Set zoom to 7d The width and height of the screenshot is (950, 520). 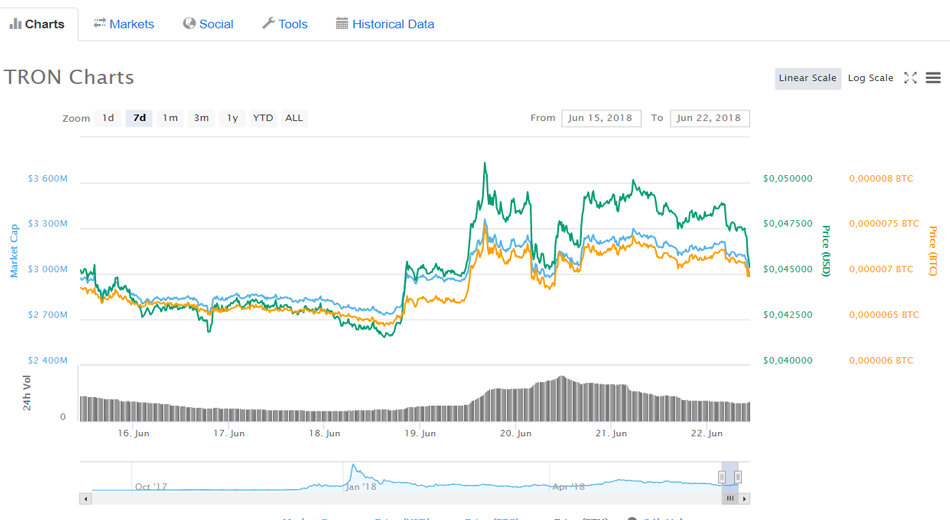[x=139, y=118]
